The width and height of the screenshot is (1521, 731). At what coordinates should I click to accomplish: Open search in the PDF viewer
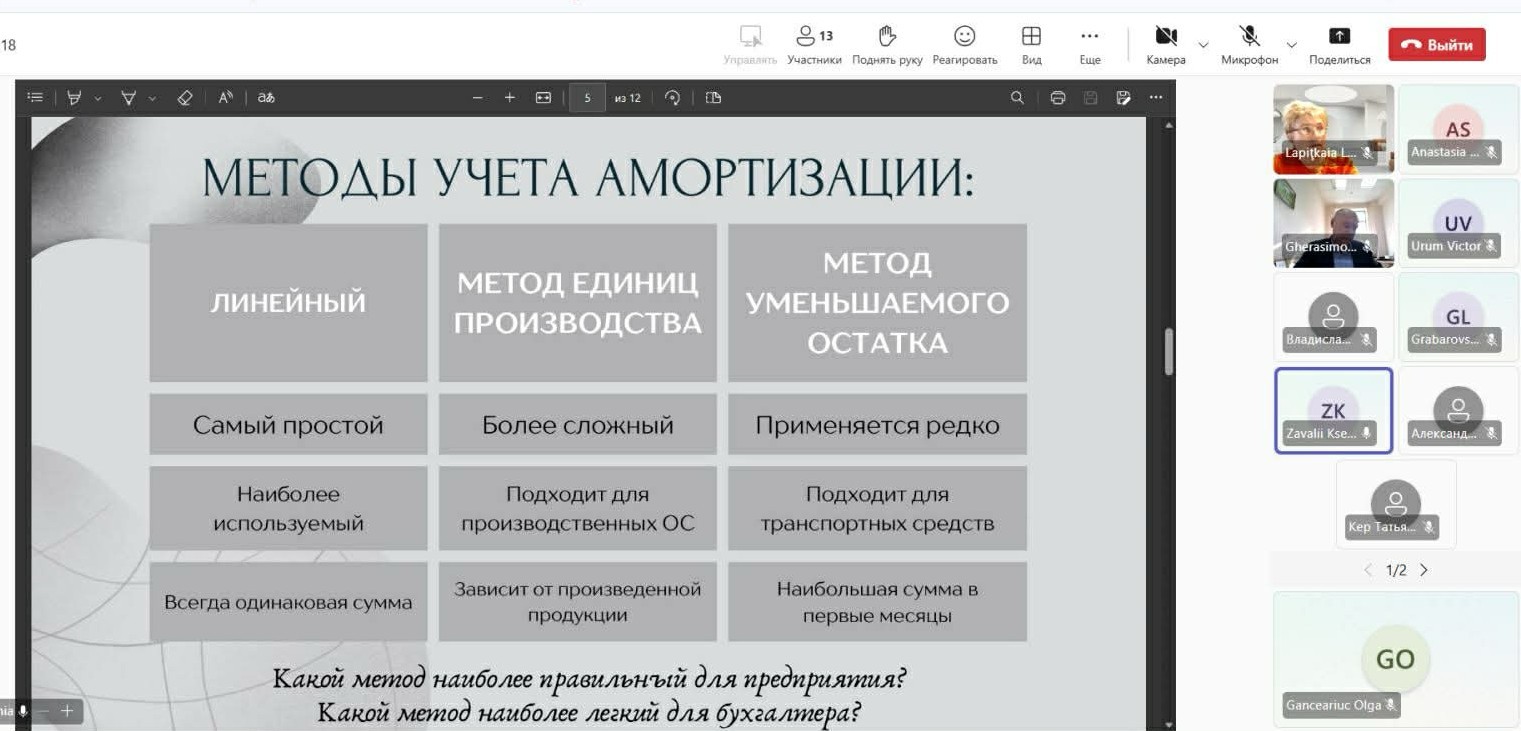click(x=1017, y=98)
